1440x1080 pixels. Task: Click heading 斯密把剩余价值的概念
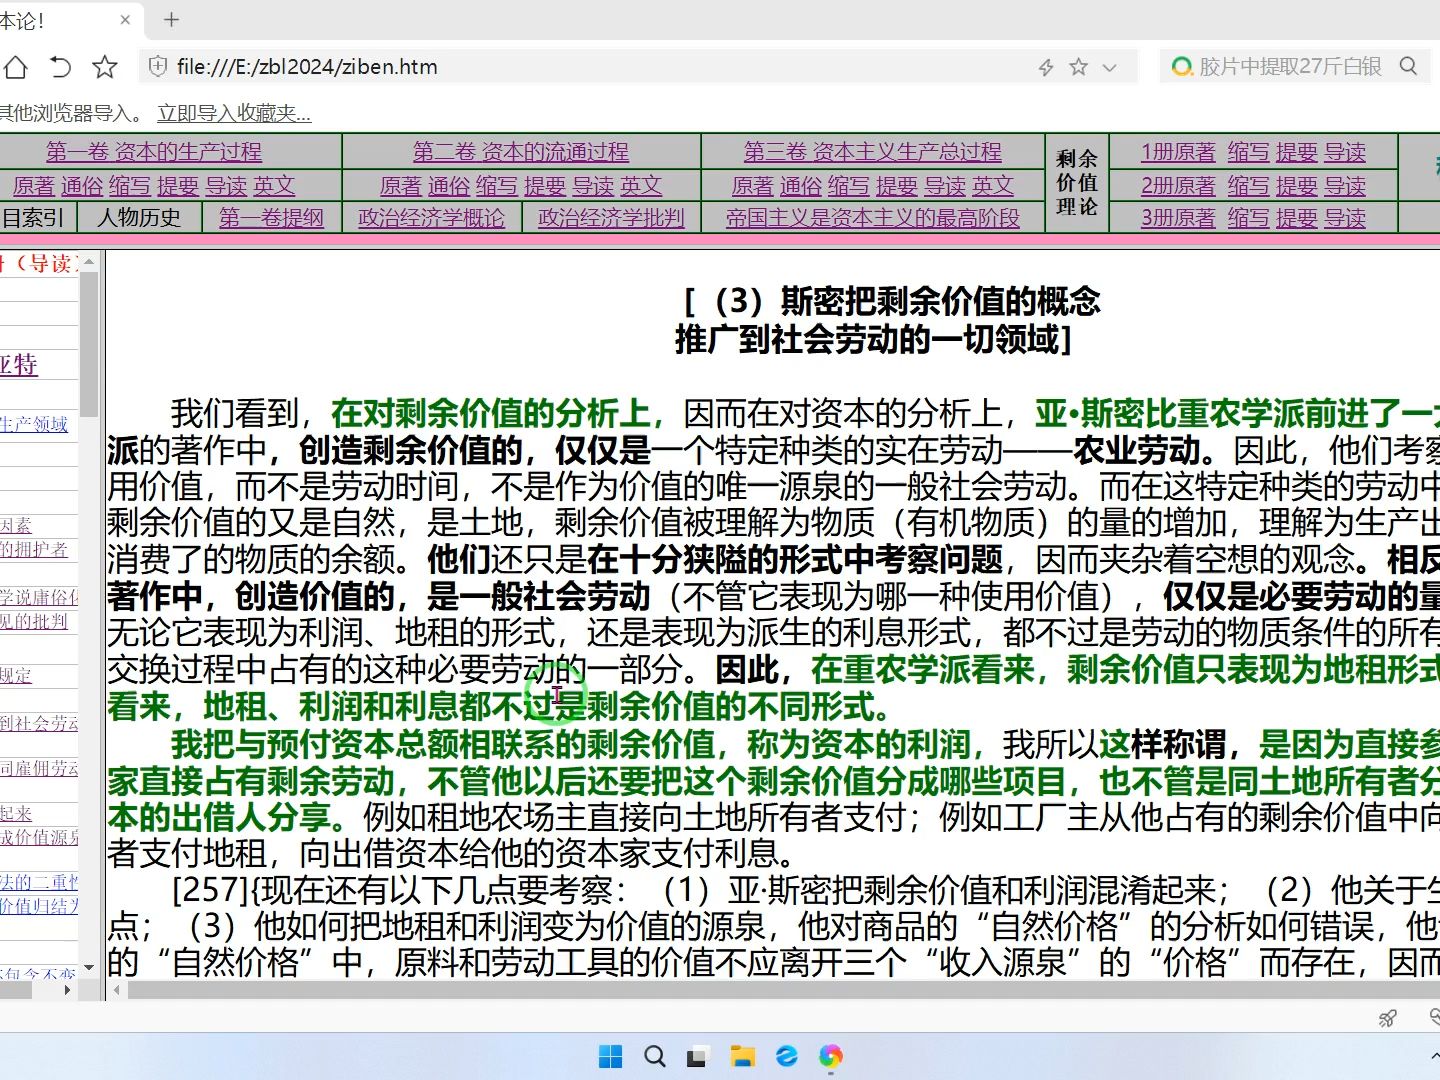[940, 301]
